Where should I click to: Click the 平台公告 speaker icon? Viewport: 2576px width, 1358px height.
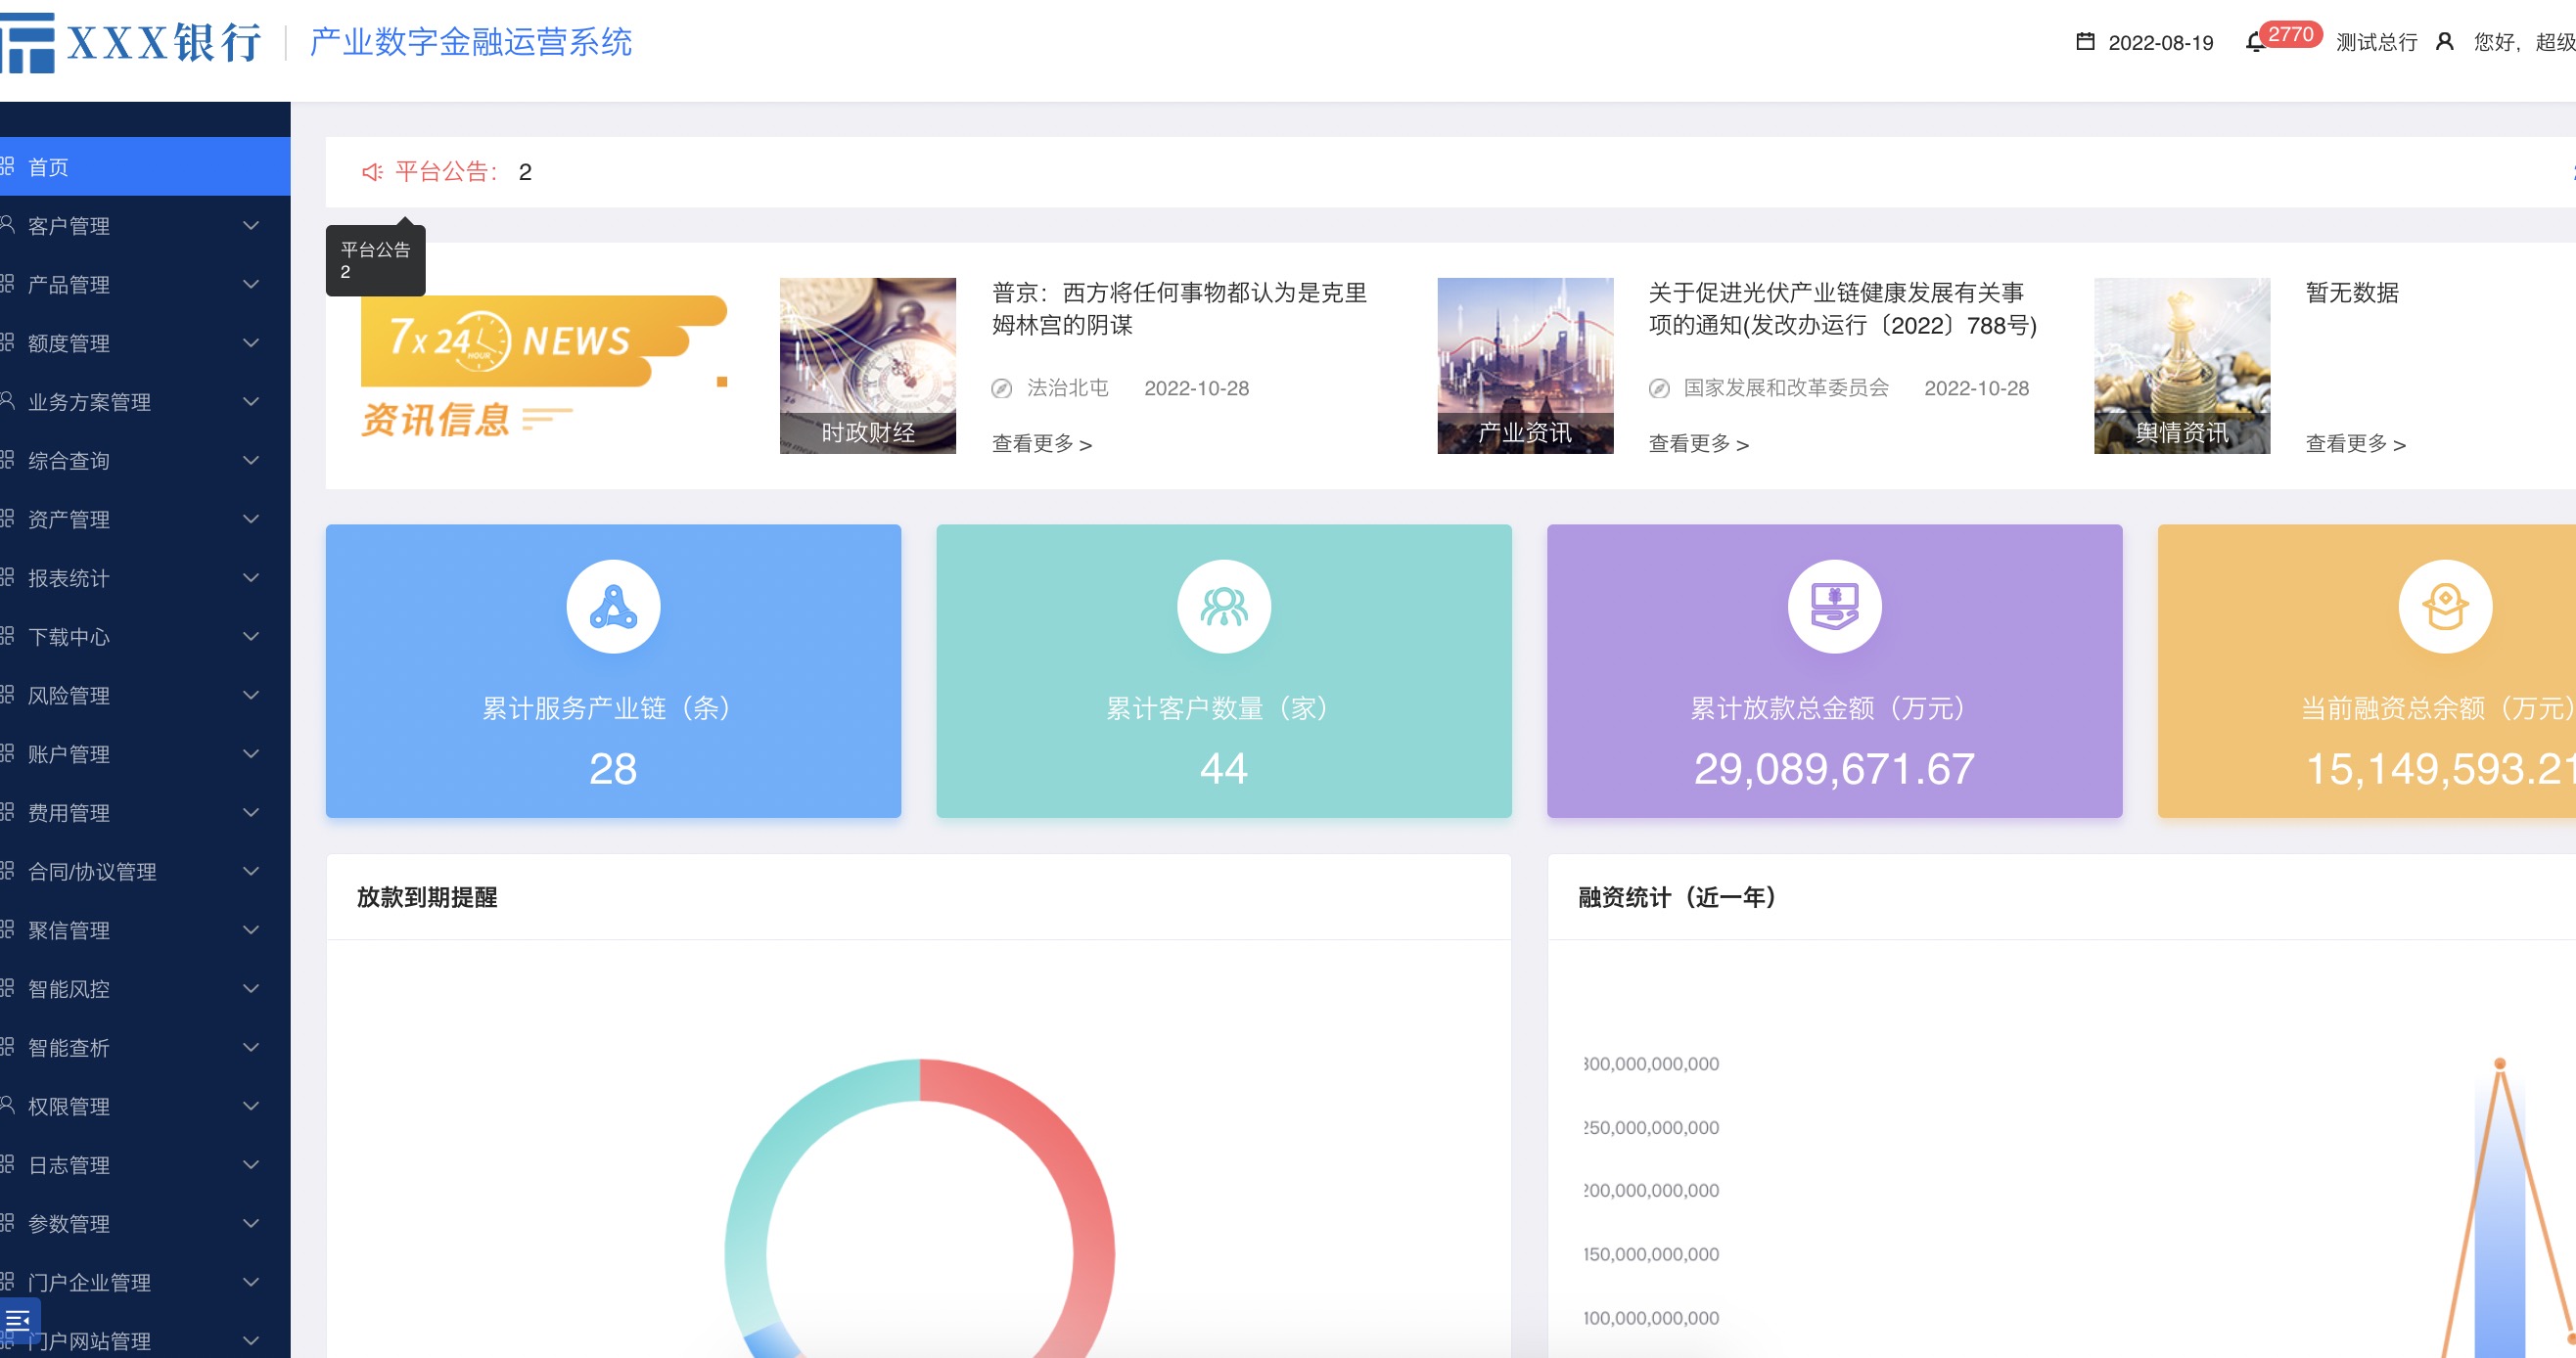click(x=372, y=172)
